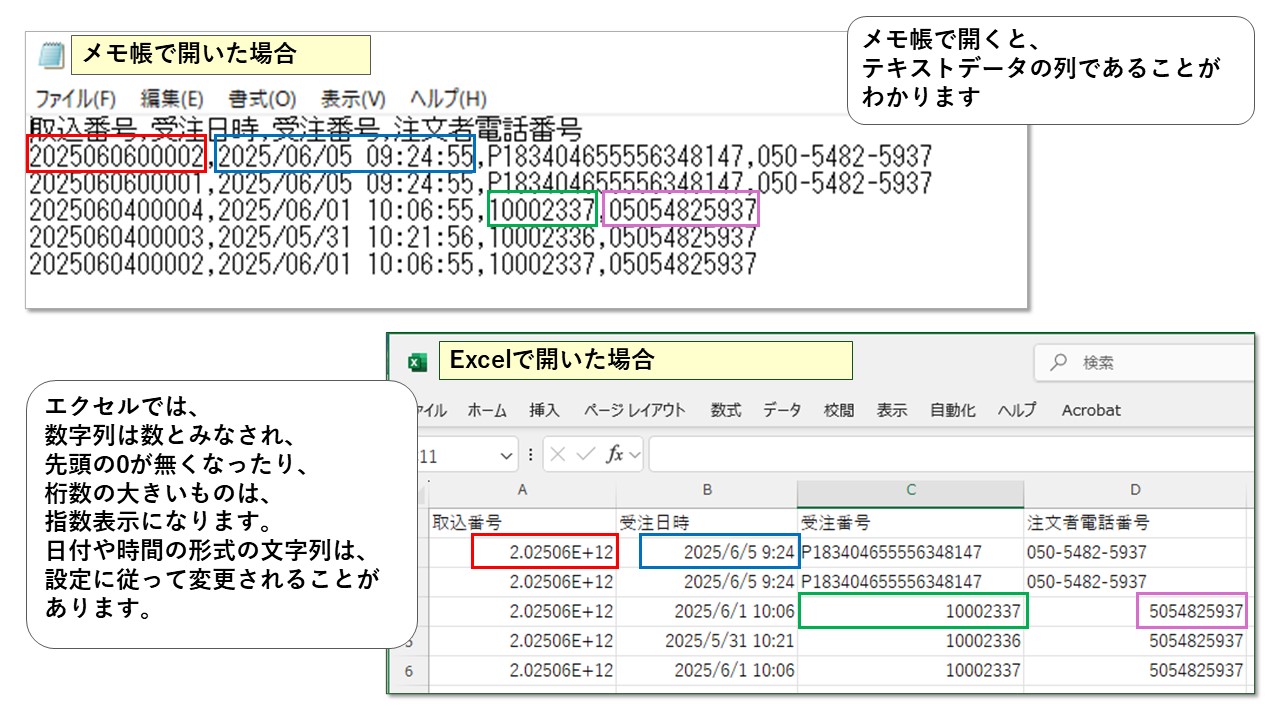Image resolution: width=1280 pixels, height=720 pixels.
Task: Click cell 2025/5/31 10:21
Action: pos(707,641)
